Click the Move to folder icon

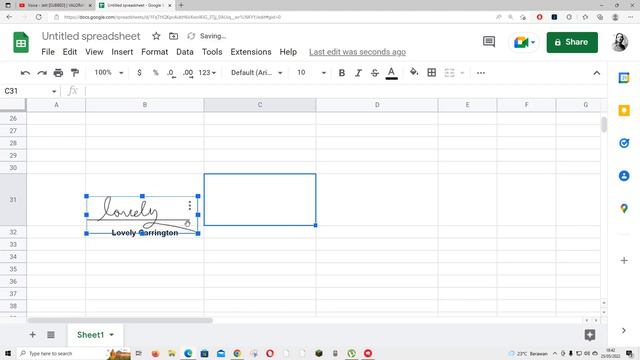point(173,36)
